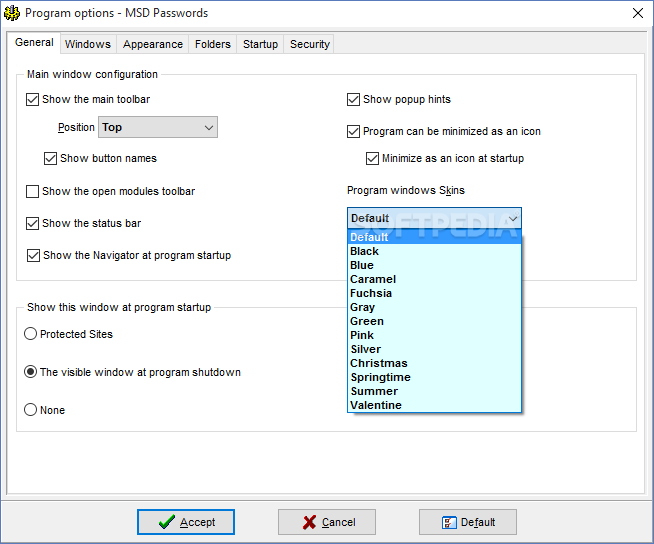Select the None radio option

click(30, 410)
